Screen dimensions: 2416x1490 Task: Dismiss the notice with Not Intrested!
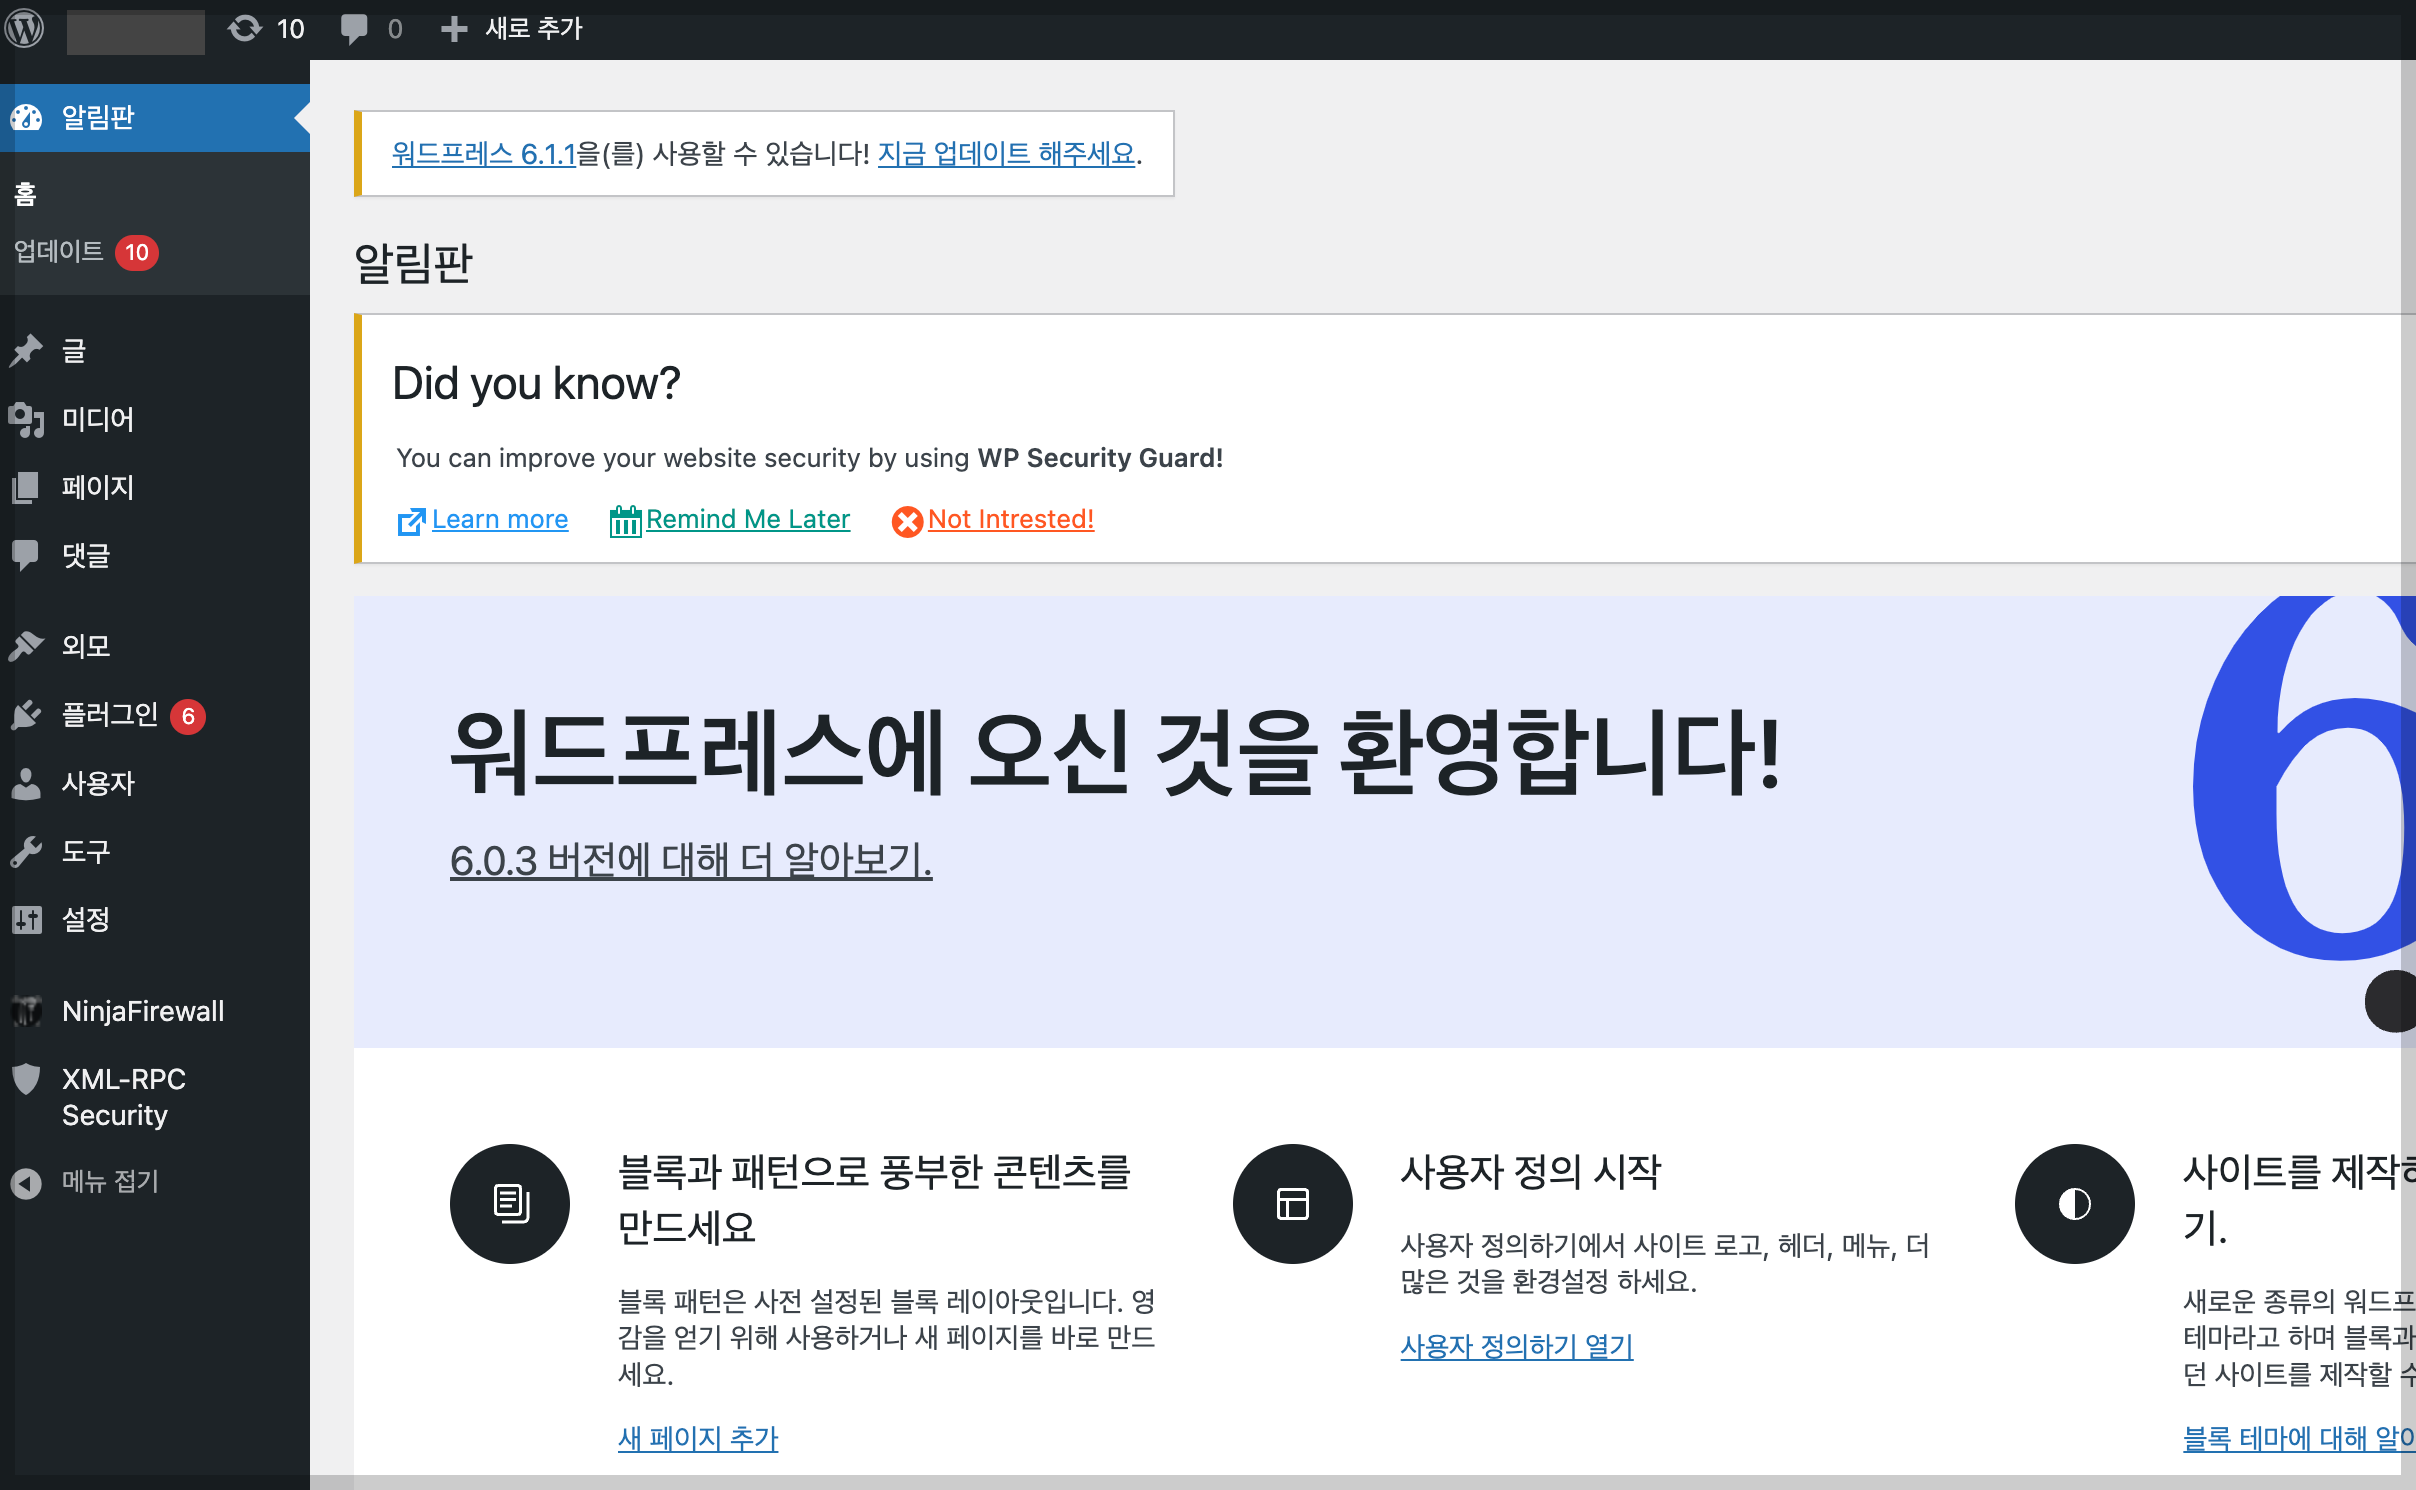(1010, 520)
